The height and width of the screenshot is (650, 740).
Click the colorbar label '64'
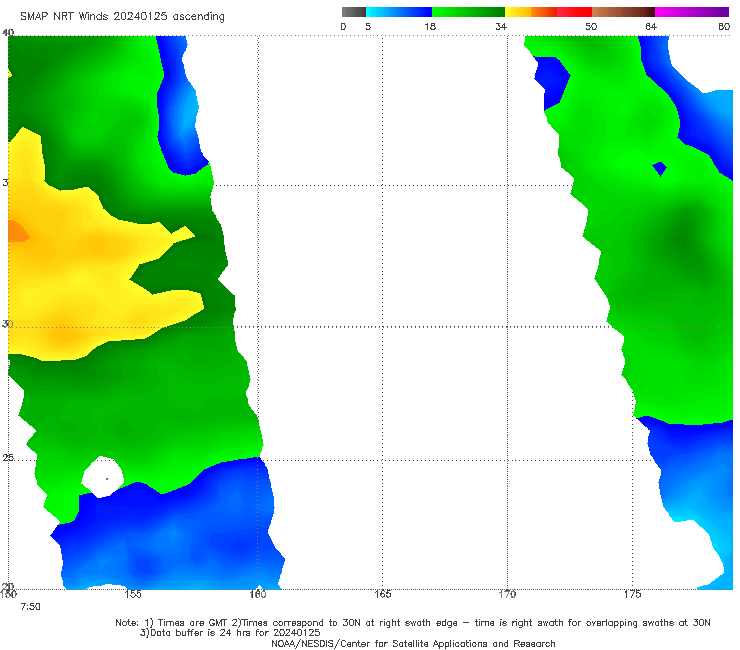pos(651,27)
